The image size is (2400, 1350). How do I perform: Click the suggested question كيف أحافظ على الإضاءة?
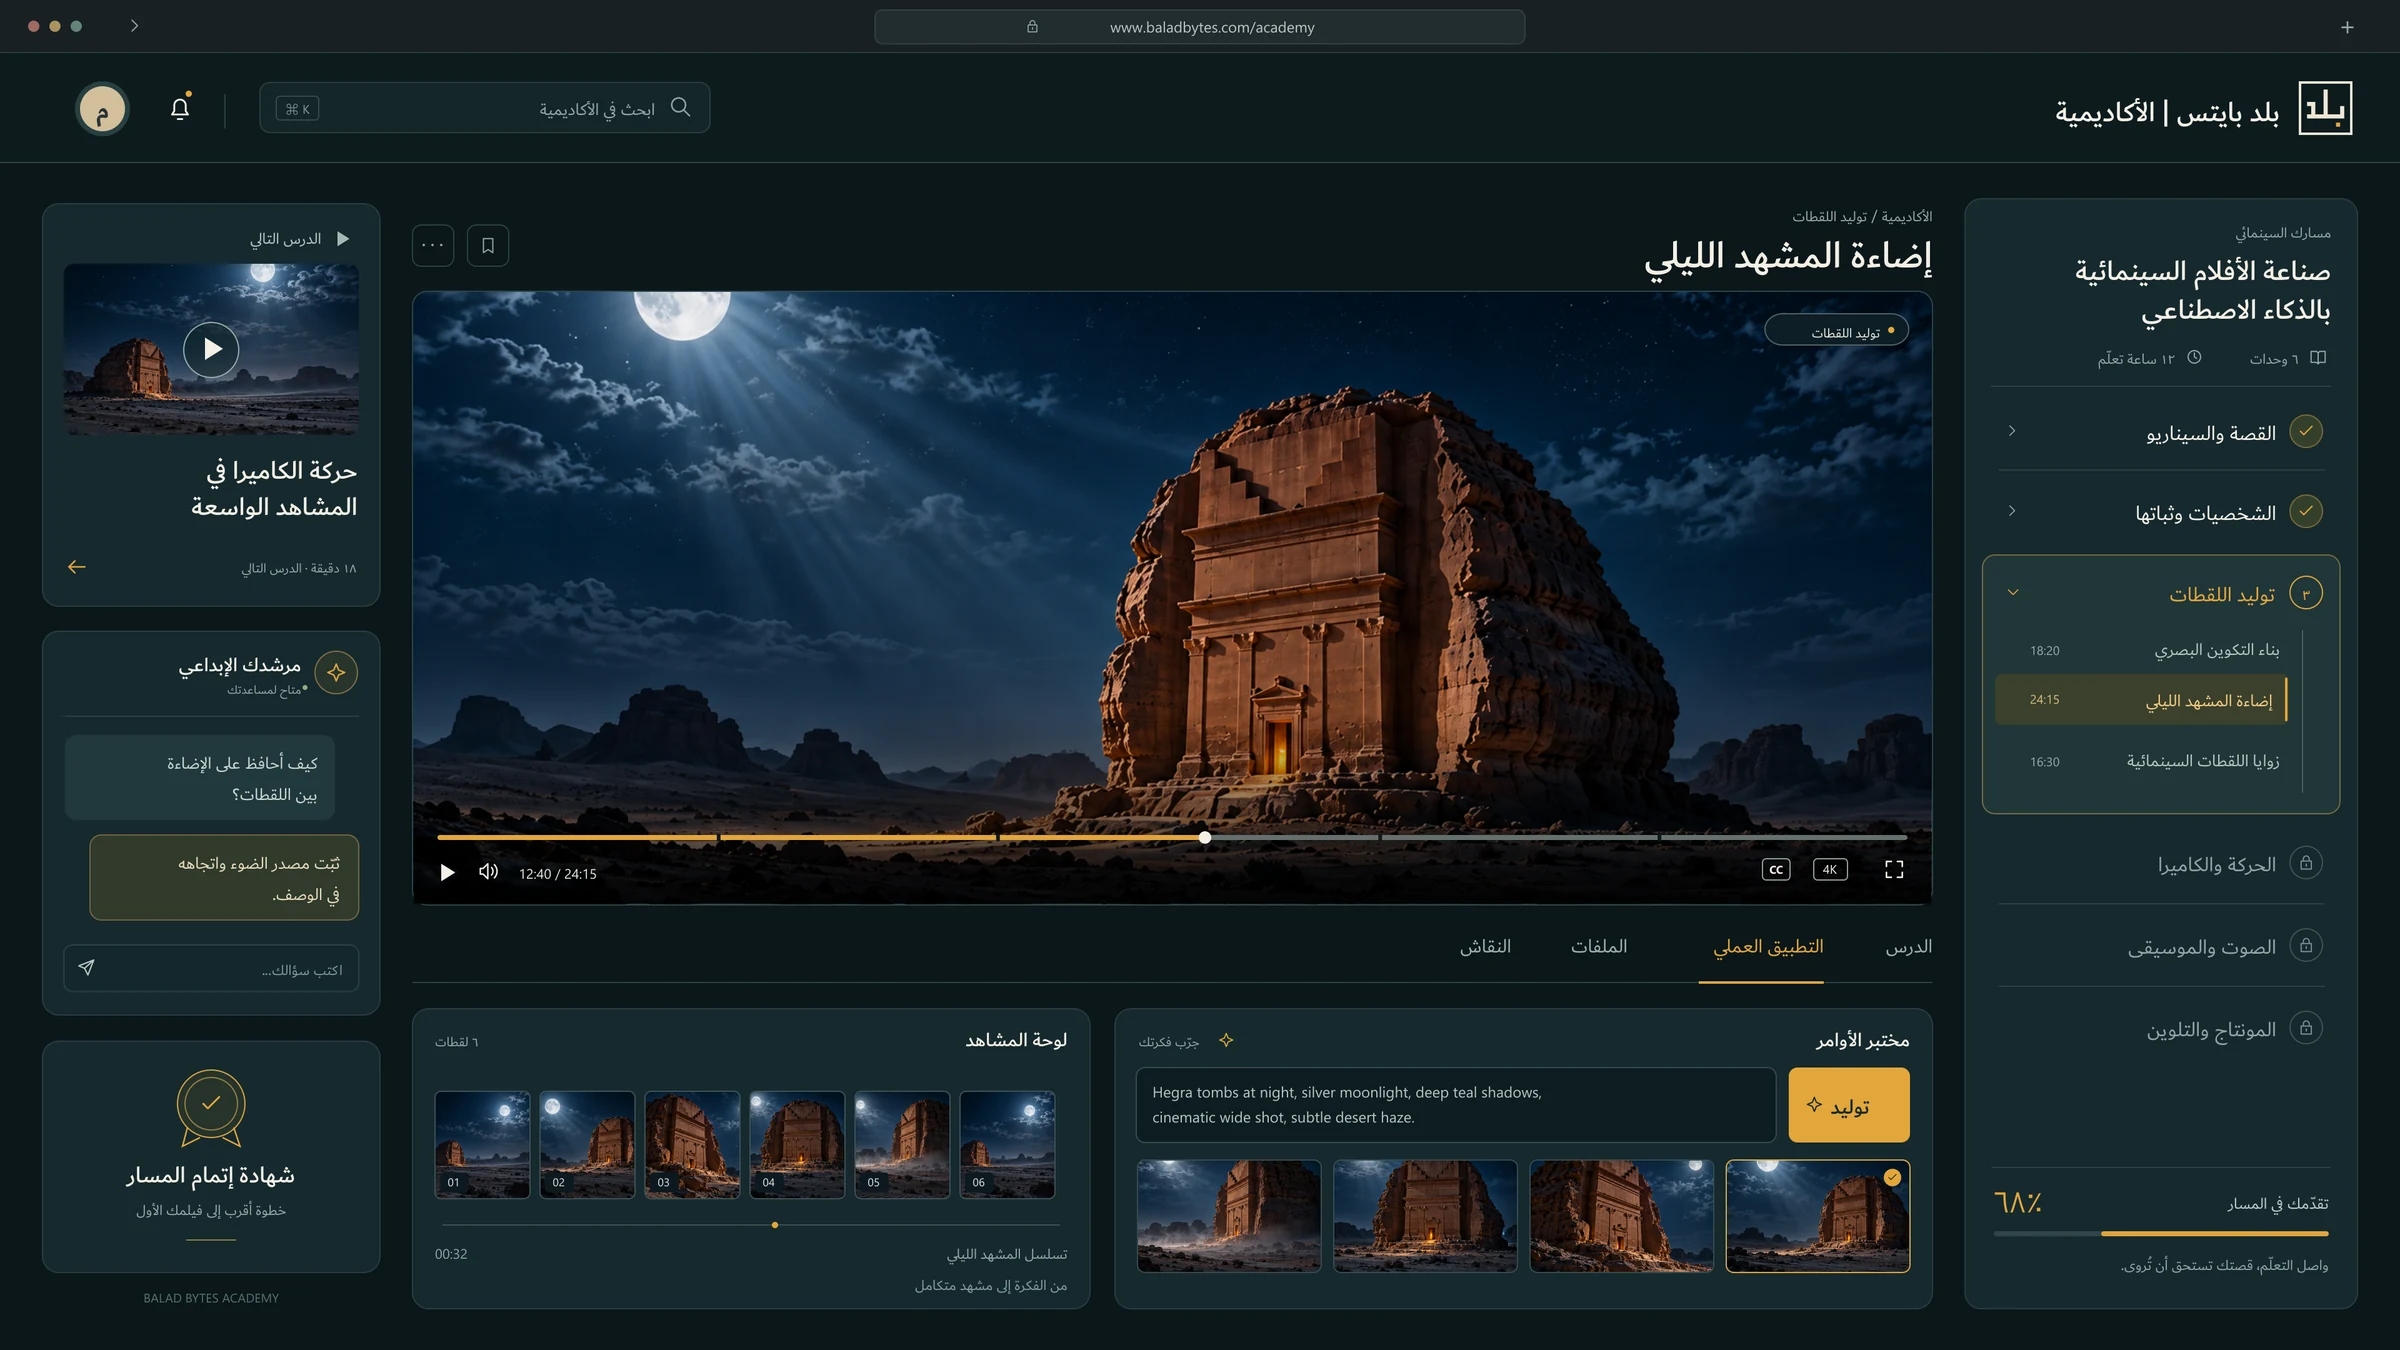[200, 778]
